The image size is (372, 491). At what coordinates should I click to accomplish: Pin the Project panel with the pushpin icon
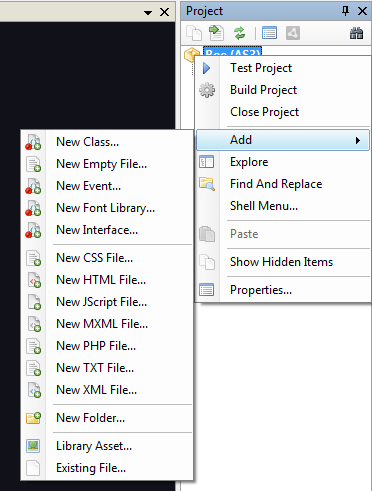coord(345,11)
